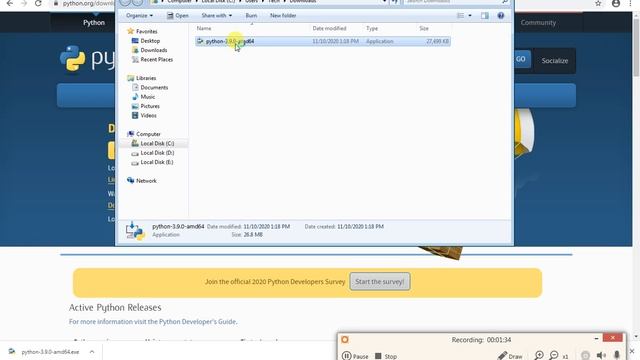The width and height of the screenshot is (640, 360).
Task: Click the Draw pencil tool in recorder
Action: click(510, 356)
